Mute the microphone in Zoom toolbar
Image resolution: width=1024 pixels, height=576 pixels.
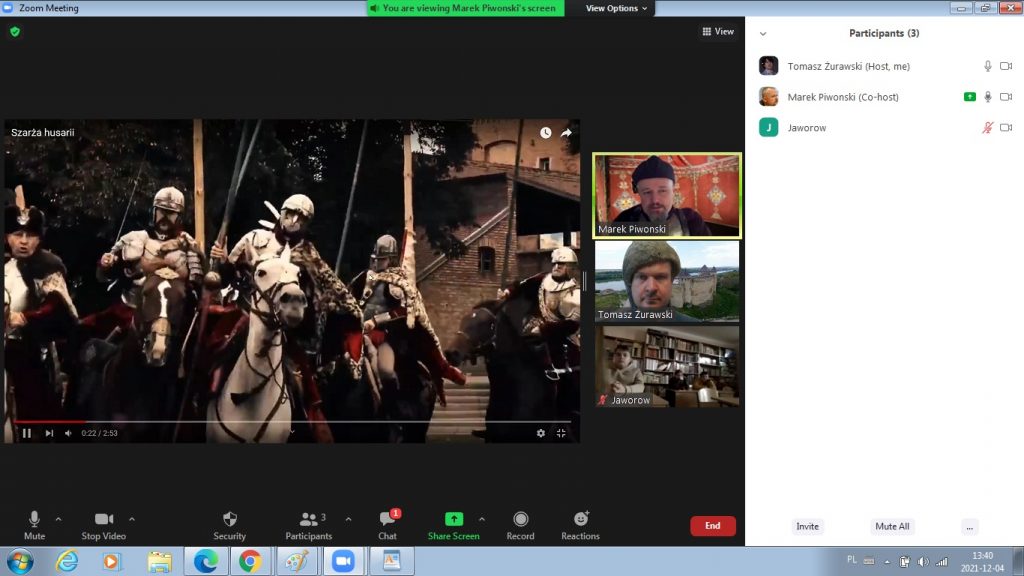pos(34,524)
